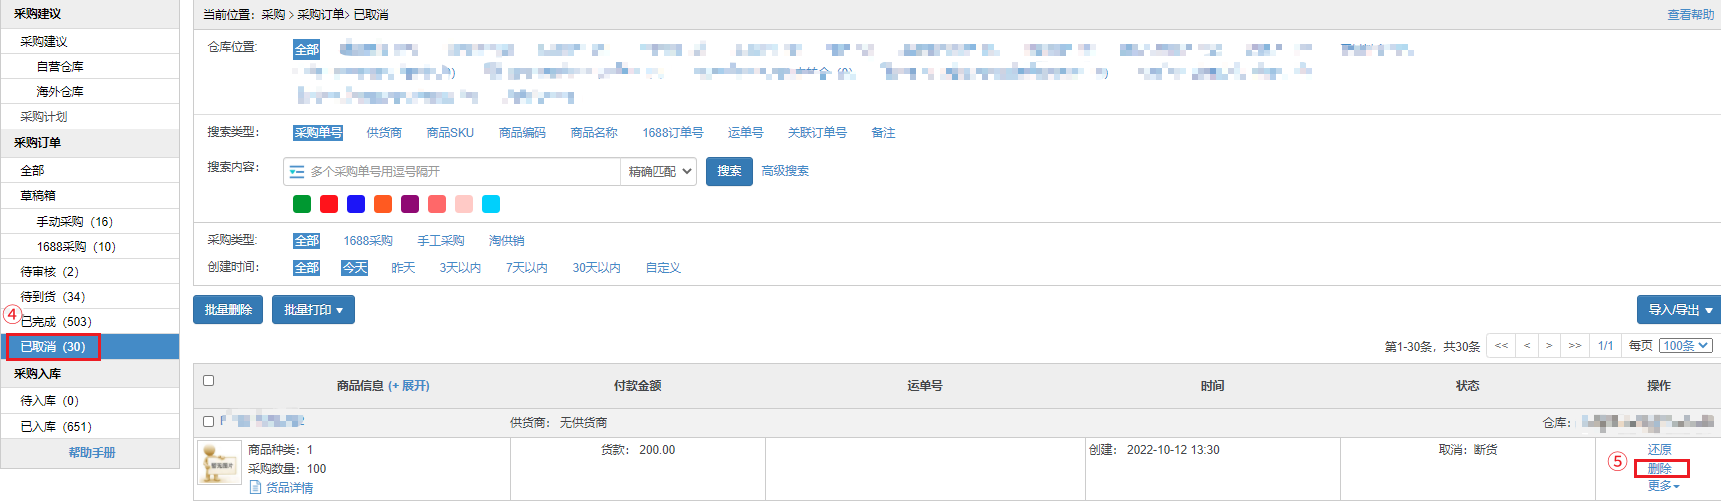Go to next page with > button

tap(1549, 345)
